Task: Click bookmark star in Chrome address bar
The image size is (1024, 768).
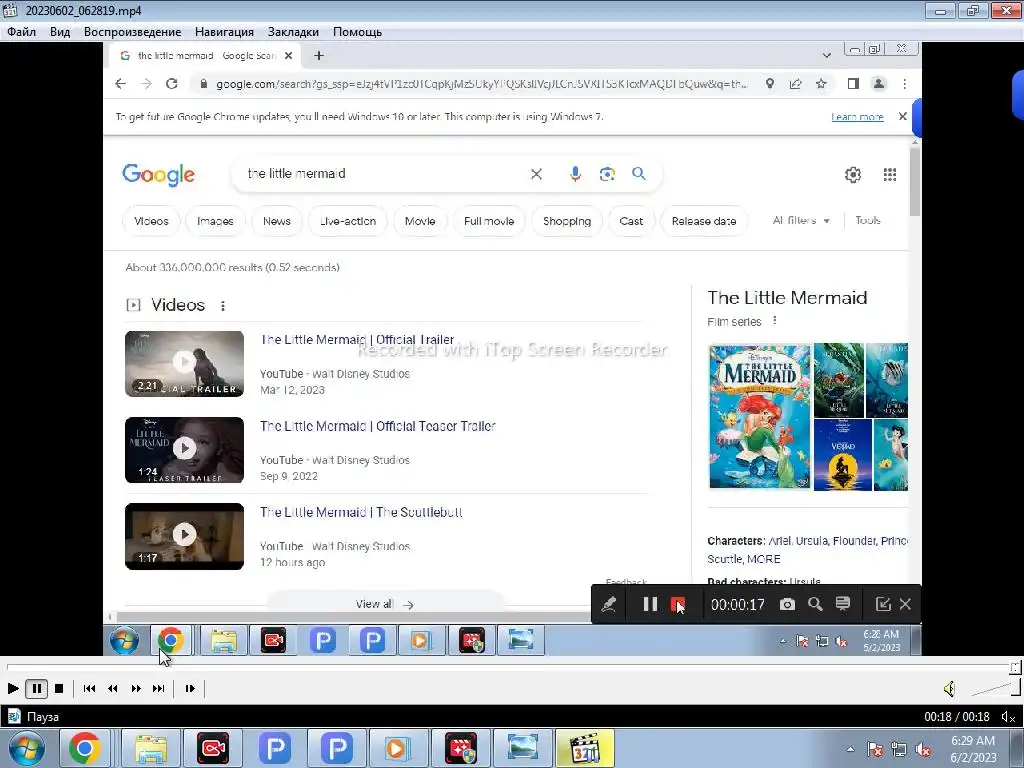Action: pos(821,84)
